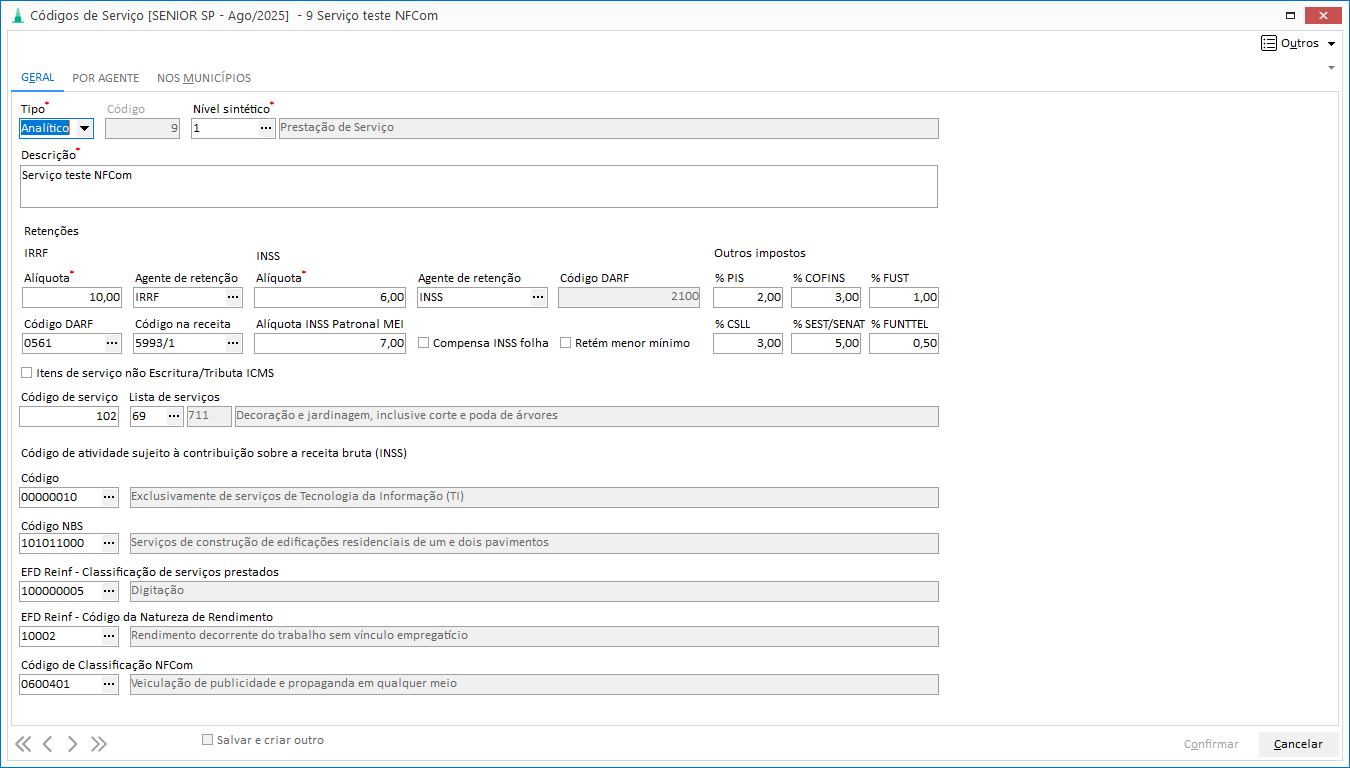This screenshot has width=1350, height=768.
Task: Expand the small arrow below Outros
Action: [1331, 68]
